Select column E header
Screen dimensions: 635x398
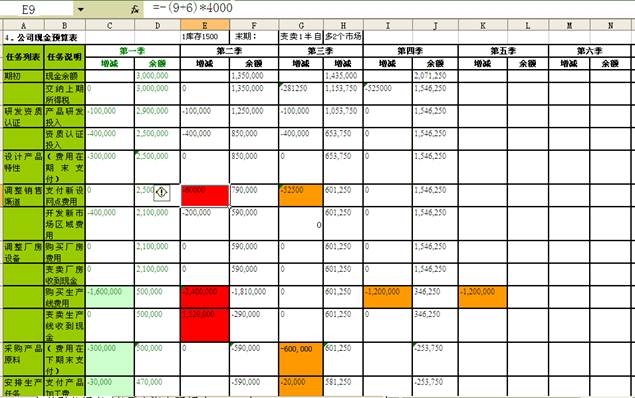coord(205,26)
